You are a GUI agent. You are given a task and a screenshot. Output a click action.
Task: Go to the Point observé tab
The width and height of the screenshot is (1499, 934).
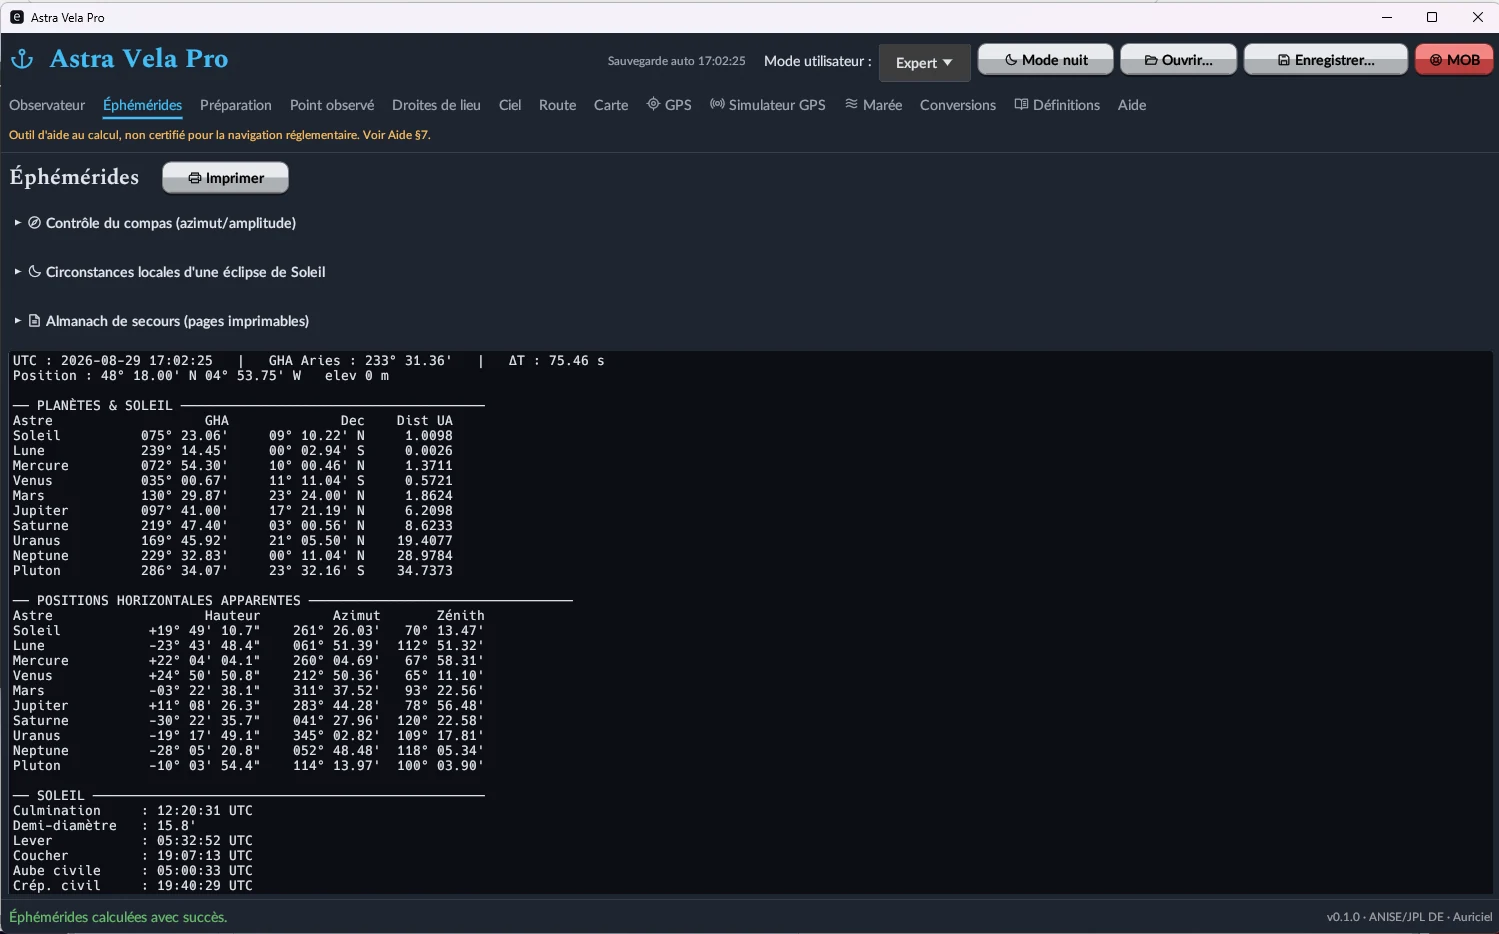tap(332, 105)
